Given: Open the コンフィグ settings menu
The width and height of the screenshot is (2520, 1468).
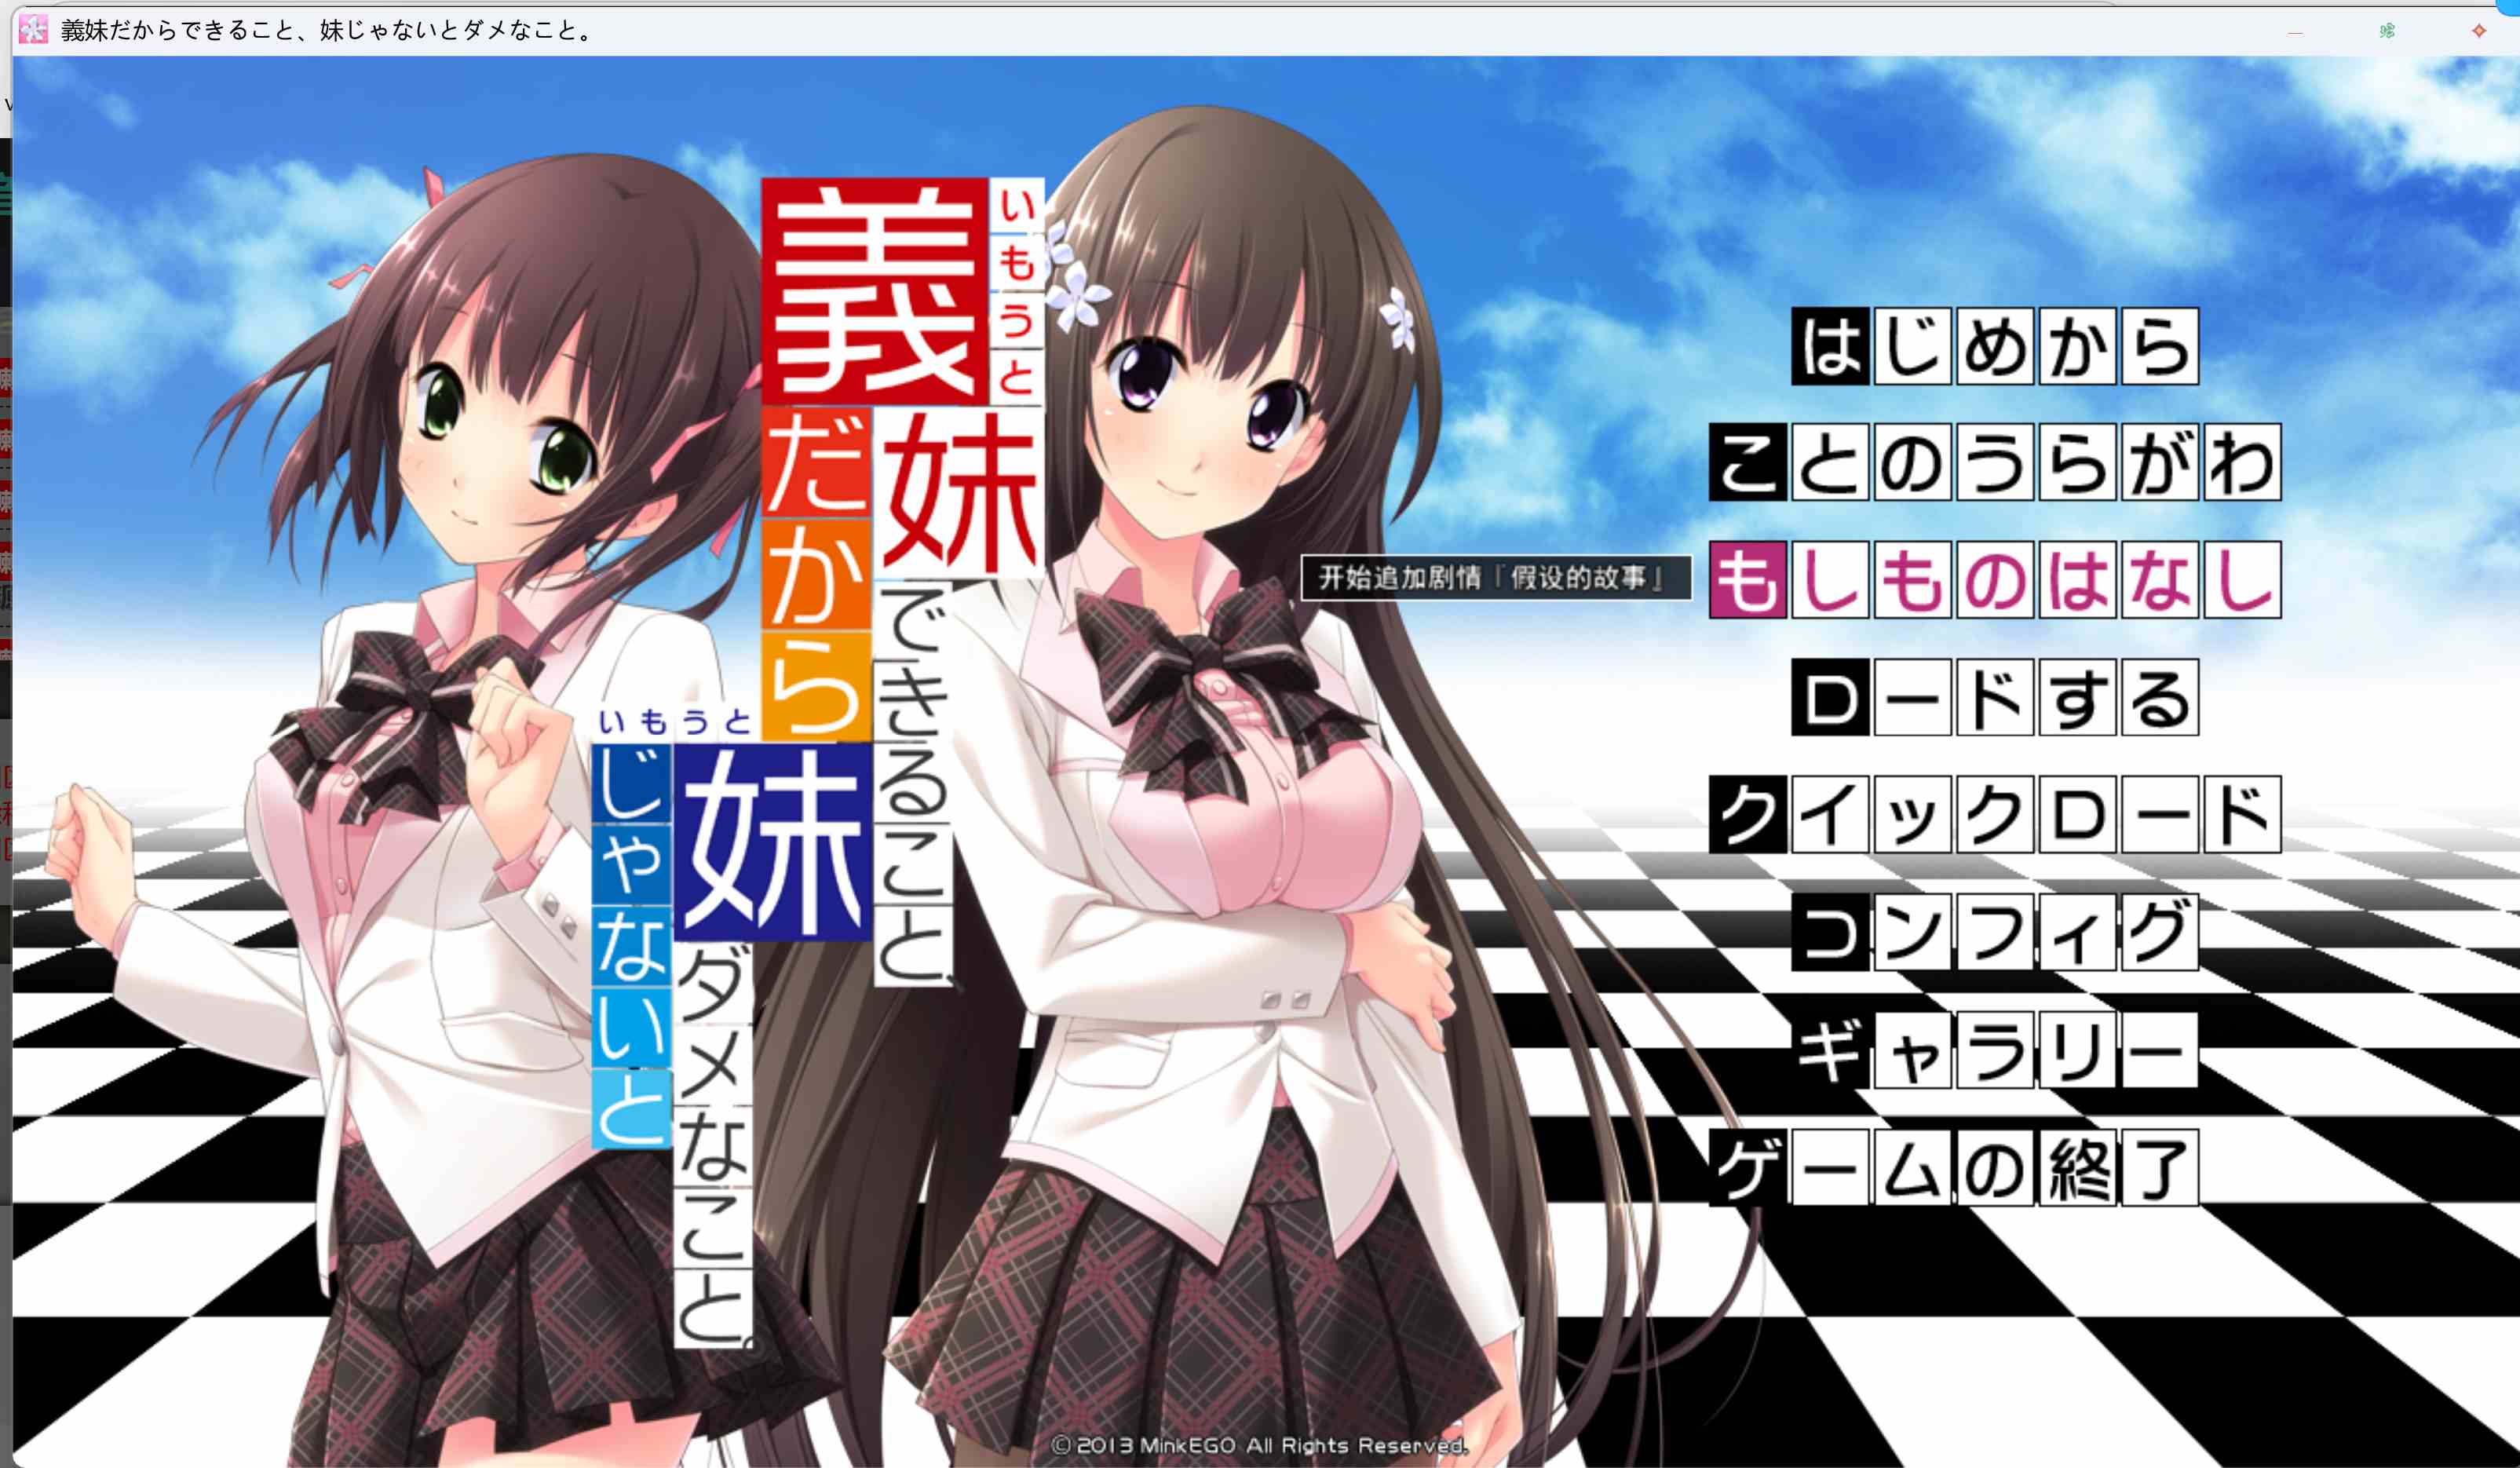Looking at the screenshot, I should [x=1994, y=932].
